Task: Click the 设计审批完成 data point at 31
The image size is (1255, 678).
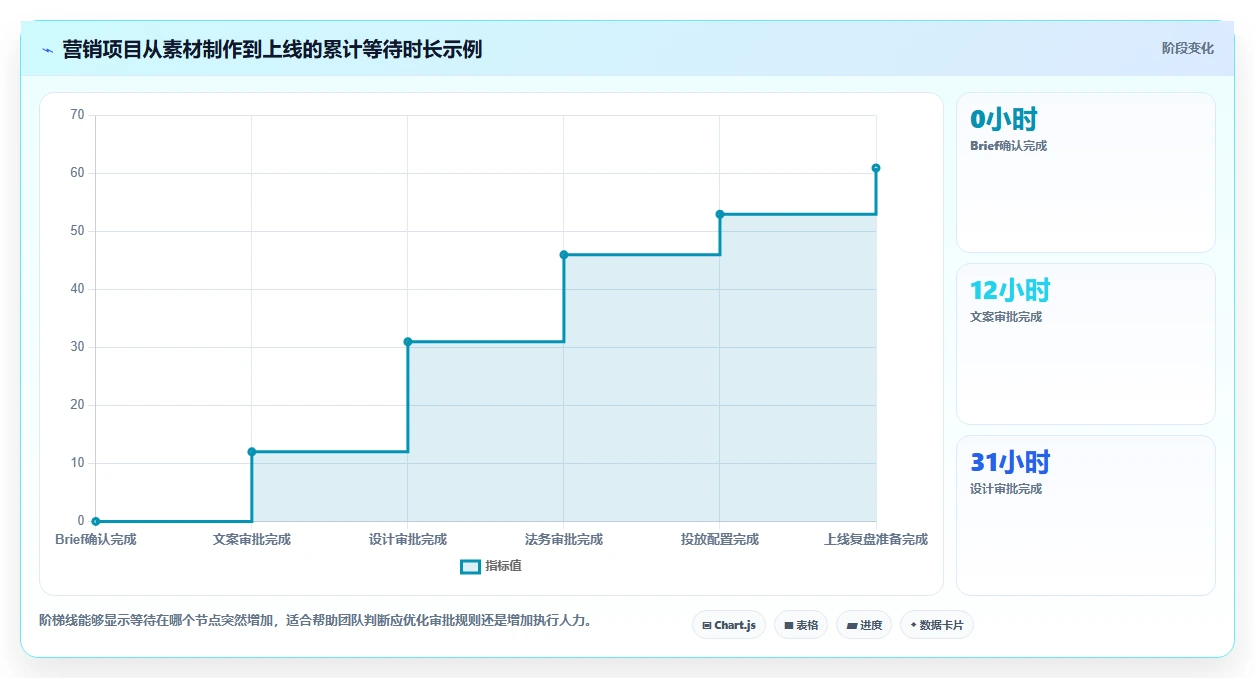Action: 408,342
